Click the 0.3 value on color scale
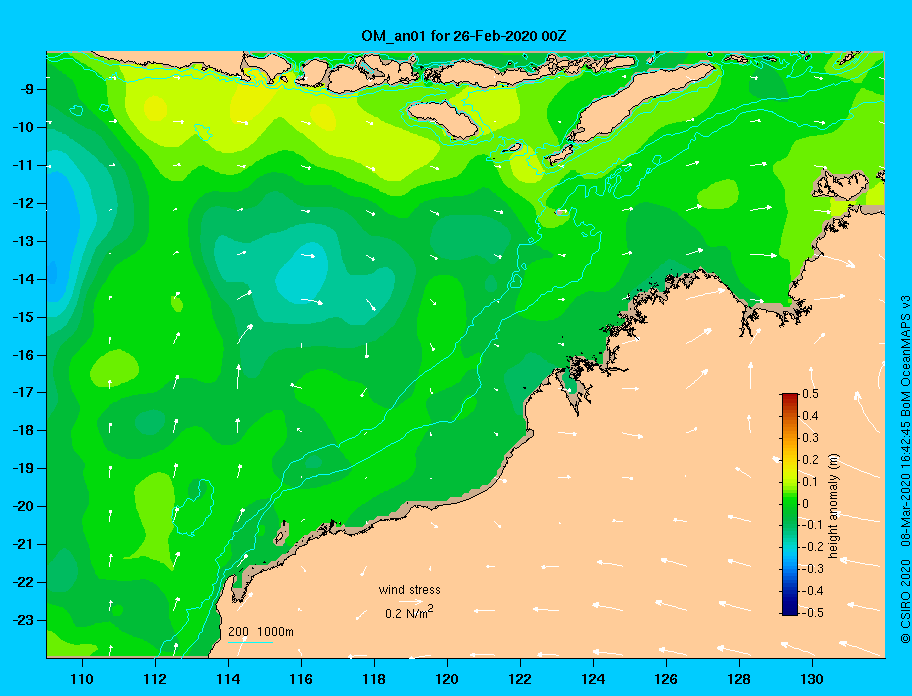 click(810, 437)
